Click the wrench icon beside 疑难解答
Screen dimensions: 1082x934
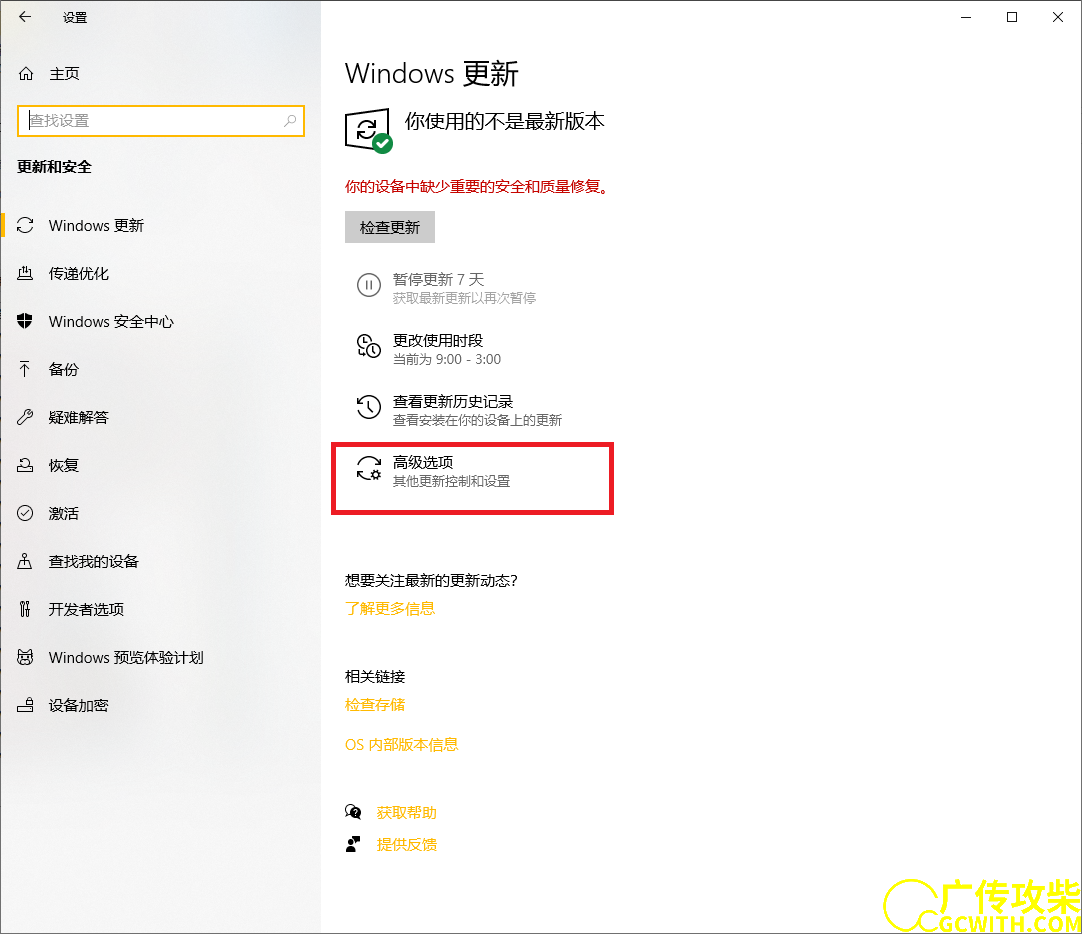pos(25,417)
